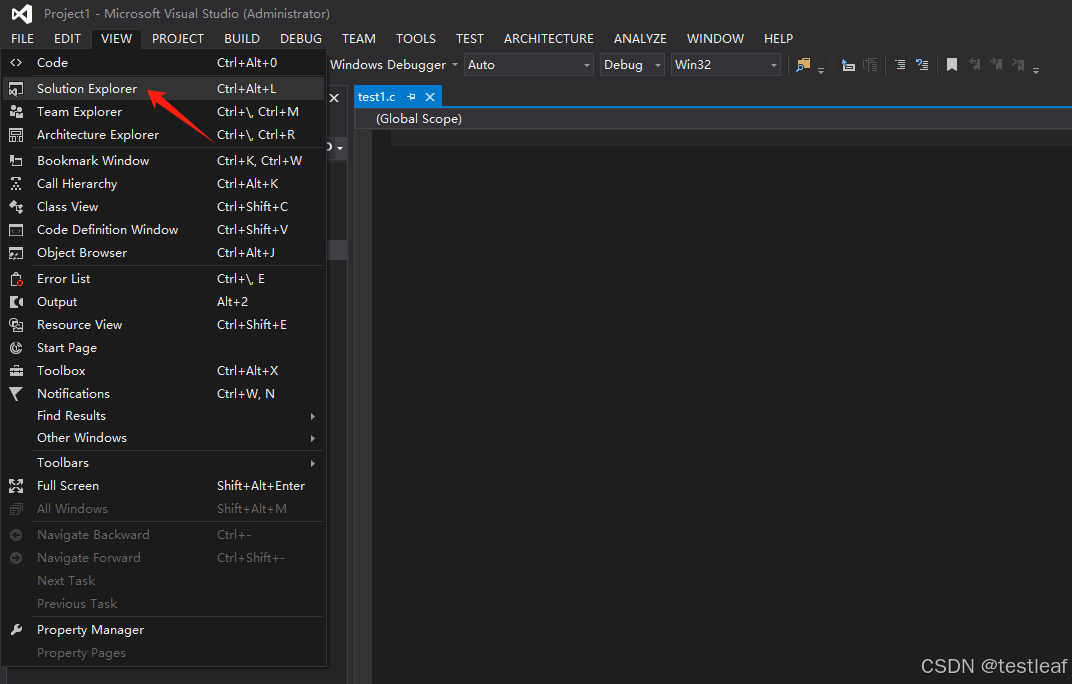Image resolution: width=1072 pixels, height=684 pixels.
Task: Choose Code Definition Window menu entry
Action: pos(163,230)
